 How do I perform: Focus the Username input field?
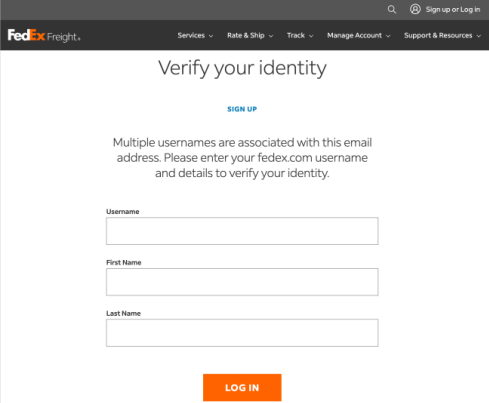pos(242,231)
